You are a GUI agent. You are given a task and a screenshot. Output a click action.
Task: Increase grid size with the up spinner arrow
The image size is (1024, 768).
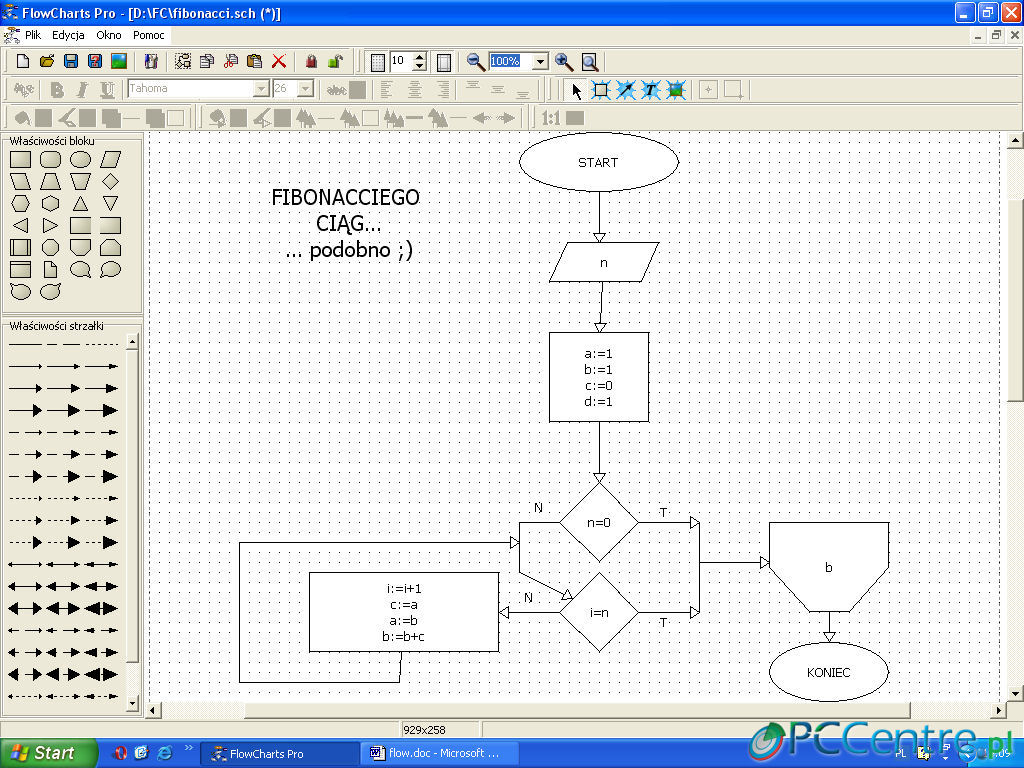419,57
